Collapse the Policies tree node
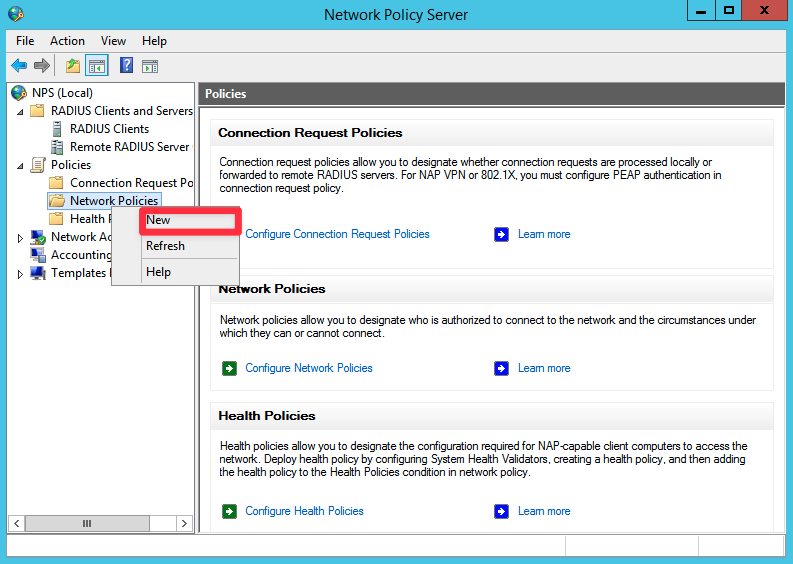The image size is (793, 564). (20, 165)
